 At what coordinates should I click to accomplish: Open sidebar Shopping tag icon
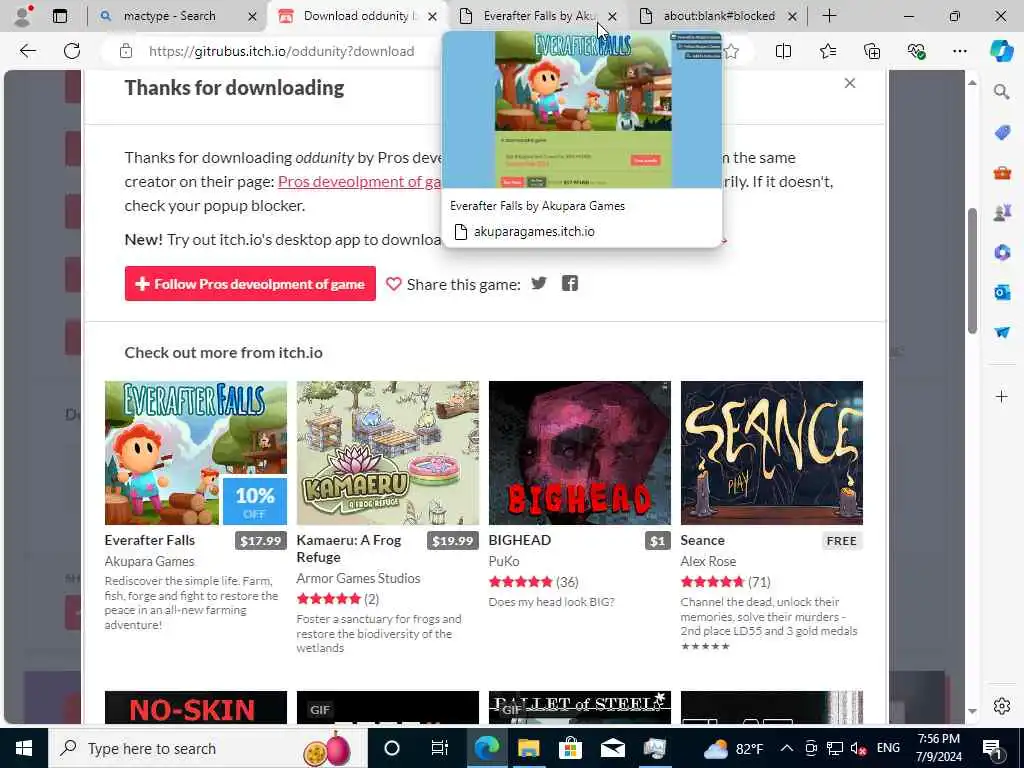click(1002, 133)
